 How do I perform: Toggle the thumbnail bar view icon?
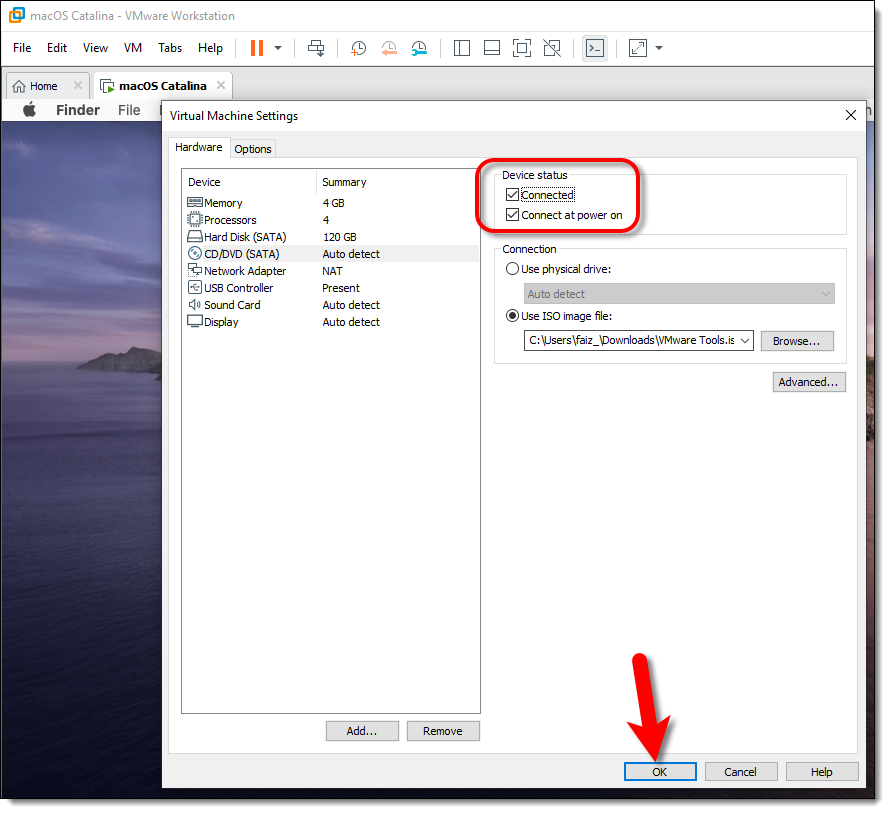pos(492,48)
